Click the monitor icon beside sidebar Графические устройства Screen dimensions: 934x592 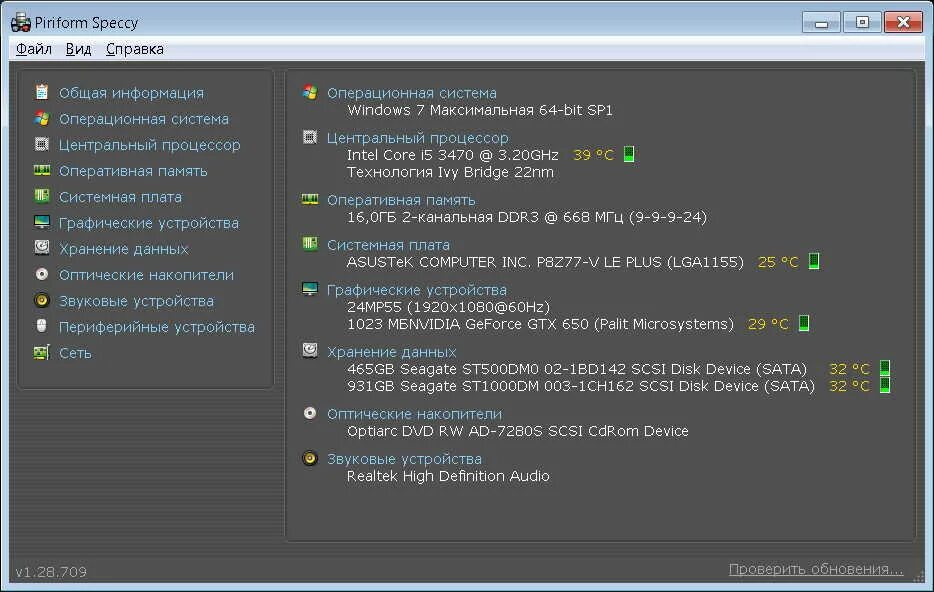pyautogui.click(x=42, y=222)
